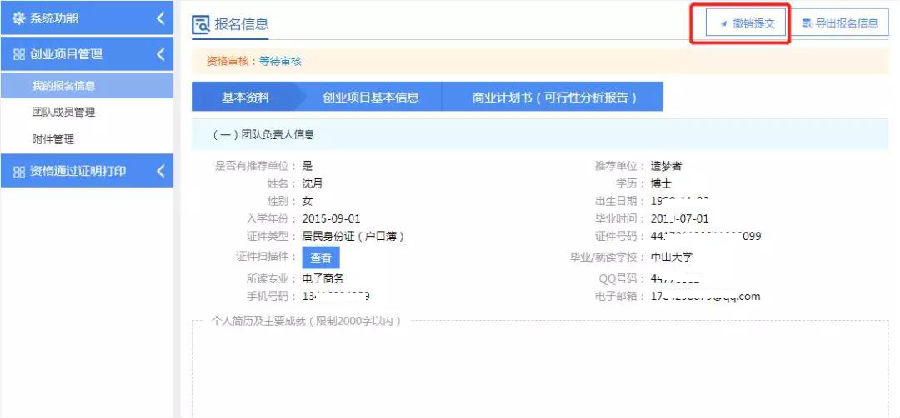Click the gear icon beside 系统功能
The width and height of the screenshot is (900, 418).
click(x=18, y=19)
